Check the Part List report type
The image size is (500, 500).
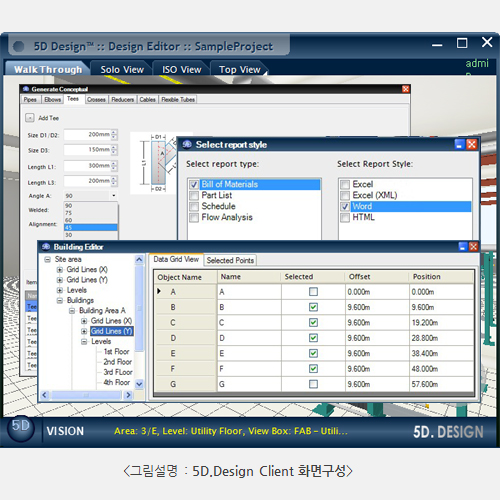[x=194, y=195]
